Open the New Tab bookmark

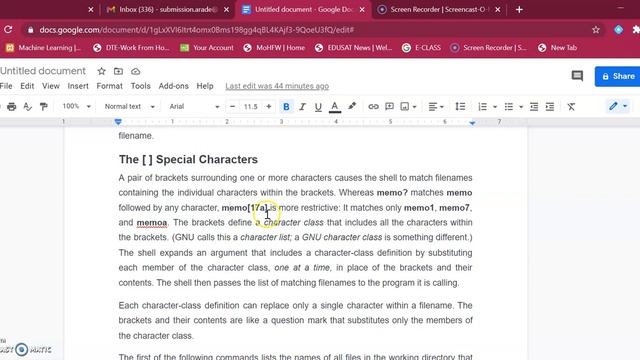point(558,48)
